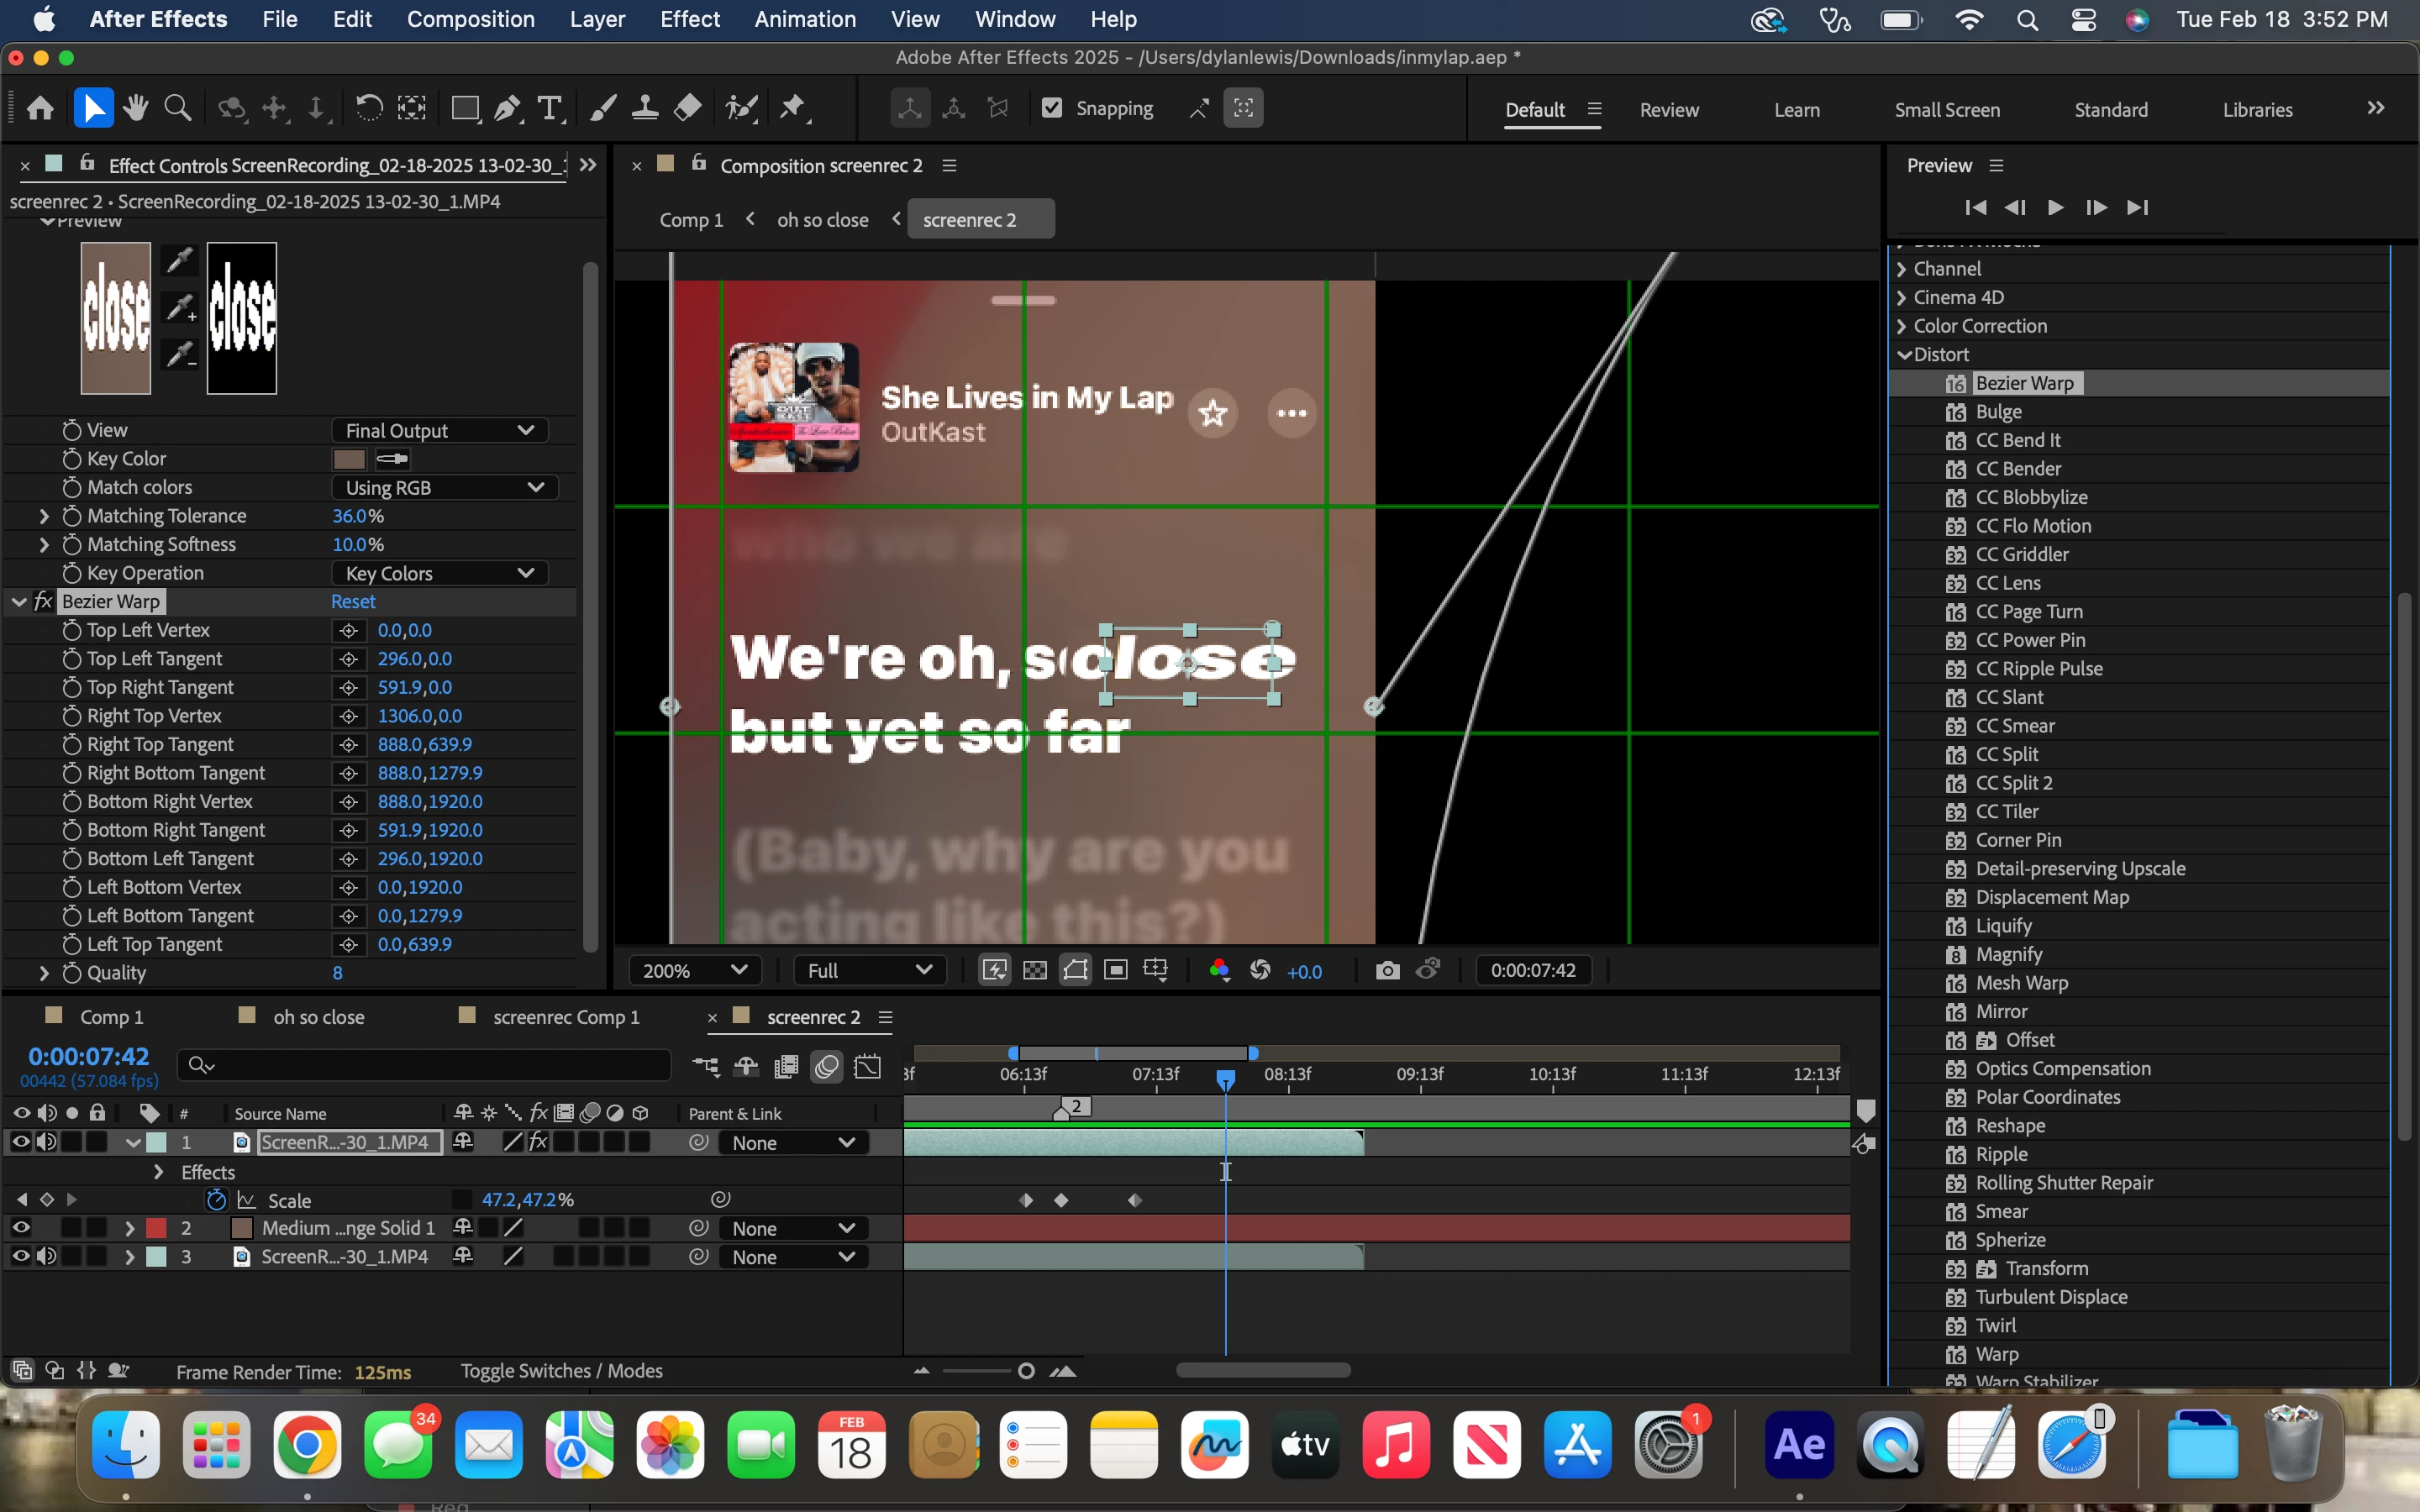Switch to the oh so close timeline tab
This screenshot has width=2420, height=1512.
point(318,1017)
